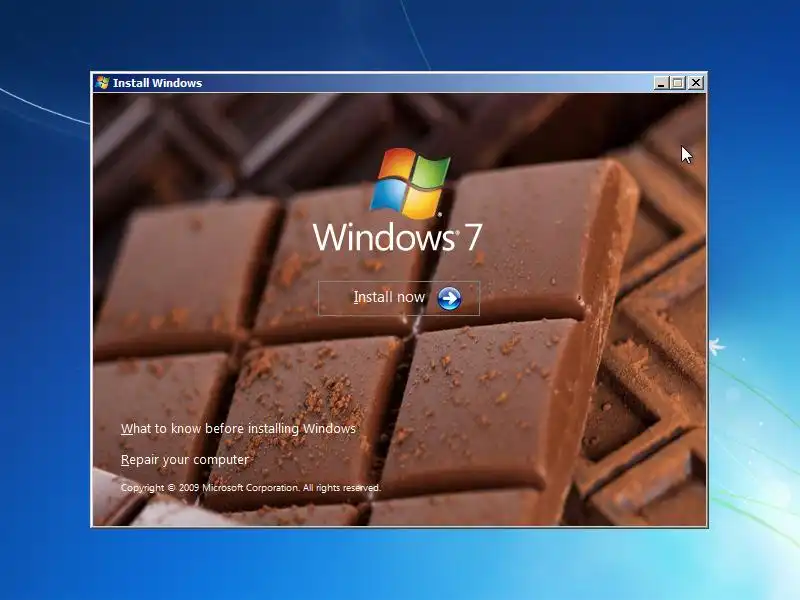This screenshot has height=600, width=800.
Task: Minimize the Install Windows window
Action: (x=661, y=83)
